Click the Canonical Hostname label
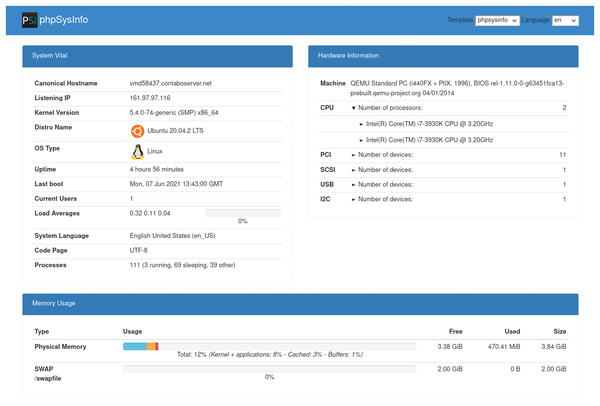 point(66,83)
